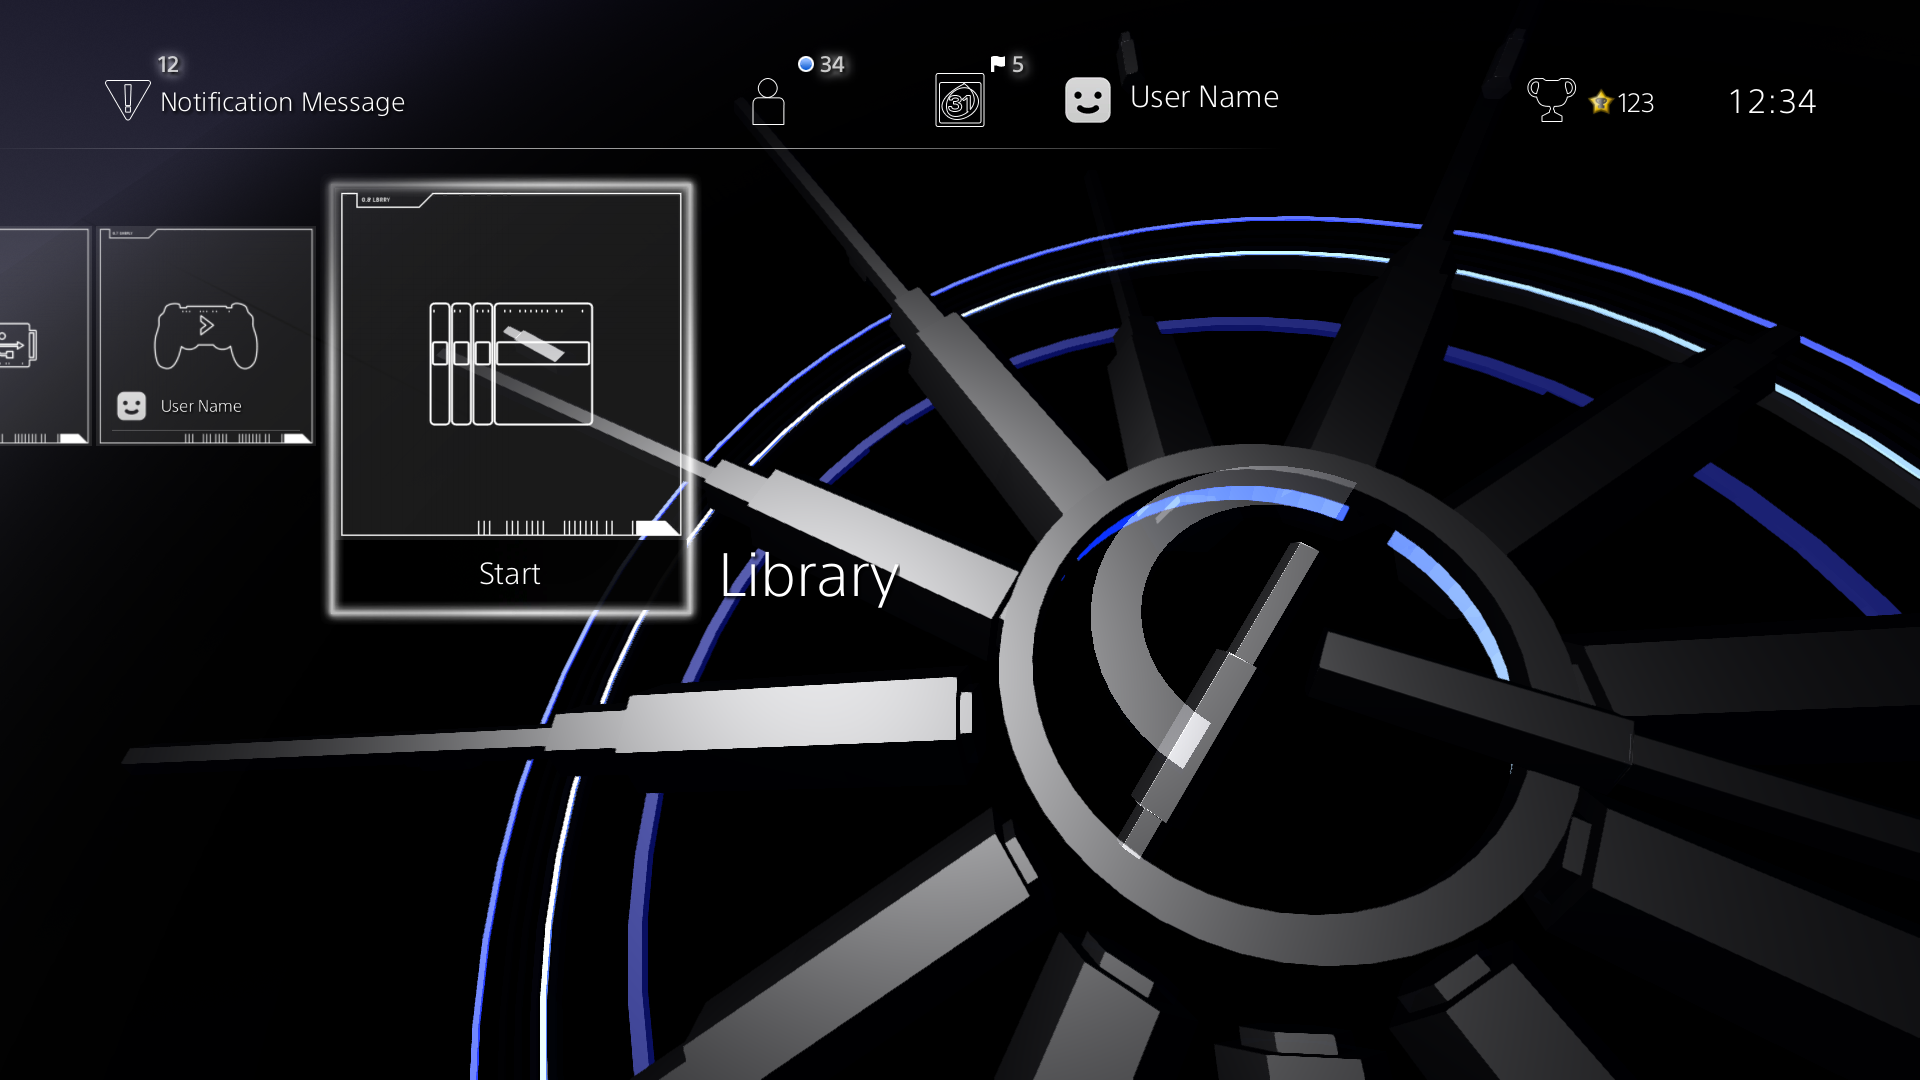Click the notification count badge showing 12
The image size is (1920, 1080).
pos(168,64)
